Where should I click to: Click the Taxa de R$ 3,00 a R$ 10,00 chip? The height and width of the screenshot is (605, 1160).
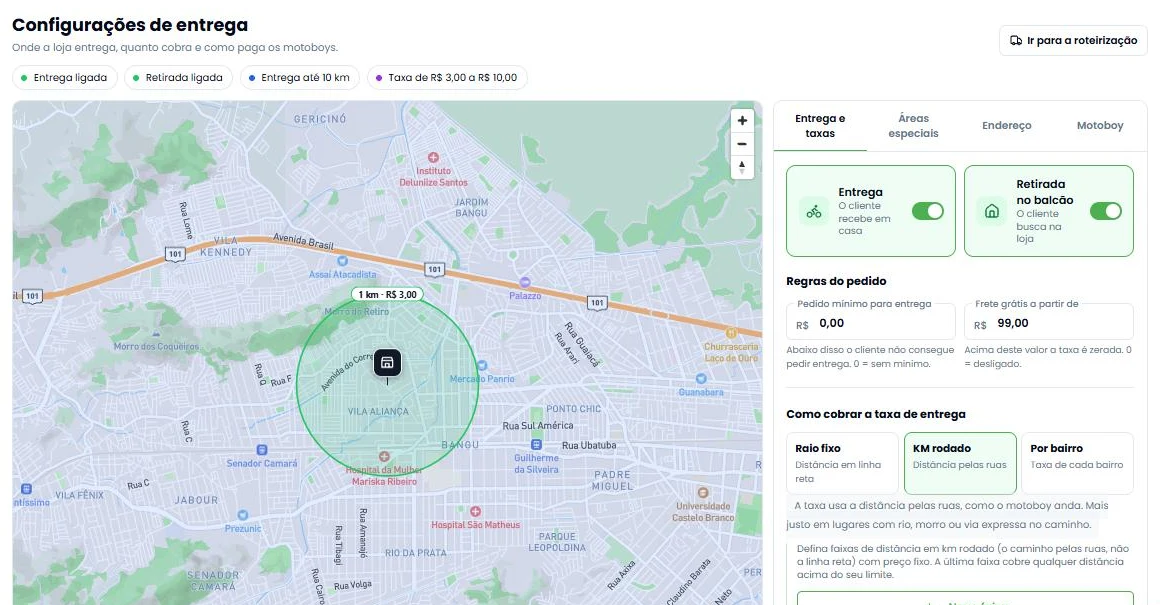point(447,78)
